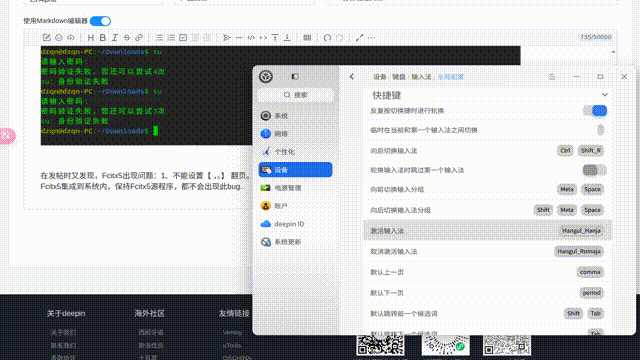Screen dimensions: 640x360
Task: Toggle 轮换输入法时跳过第一个输入法 switch
Action: [595, 170]
